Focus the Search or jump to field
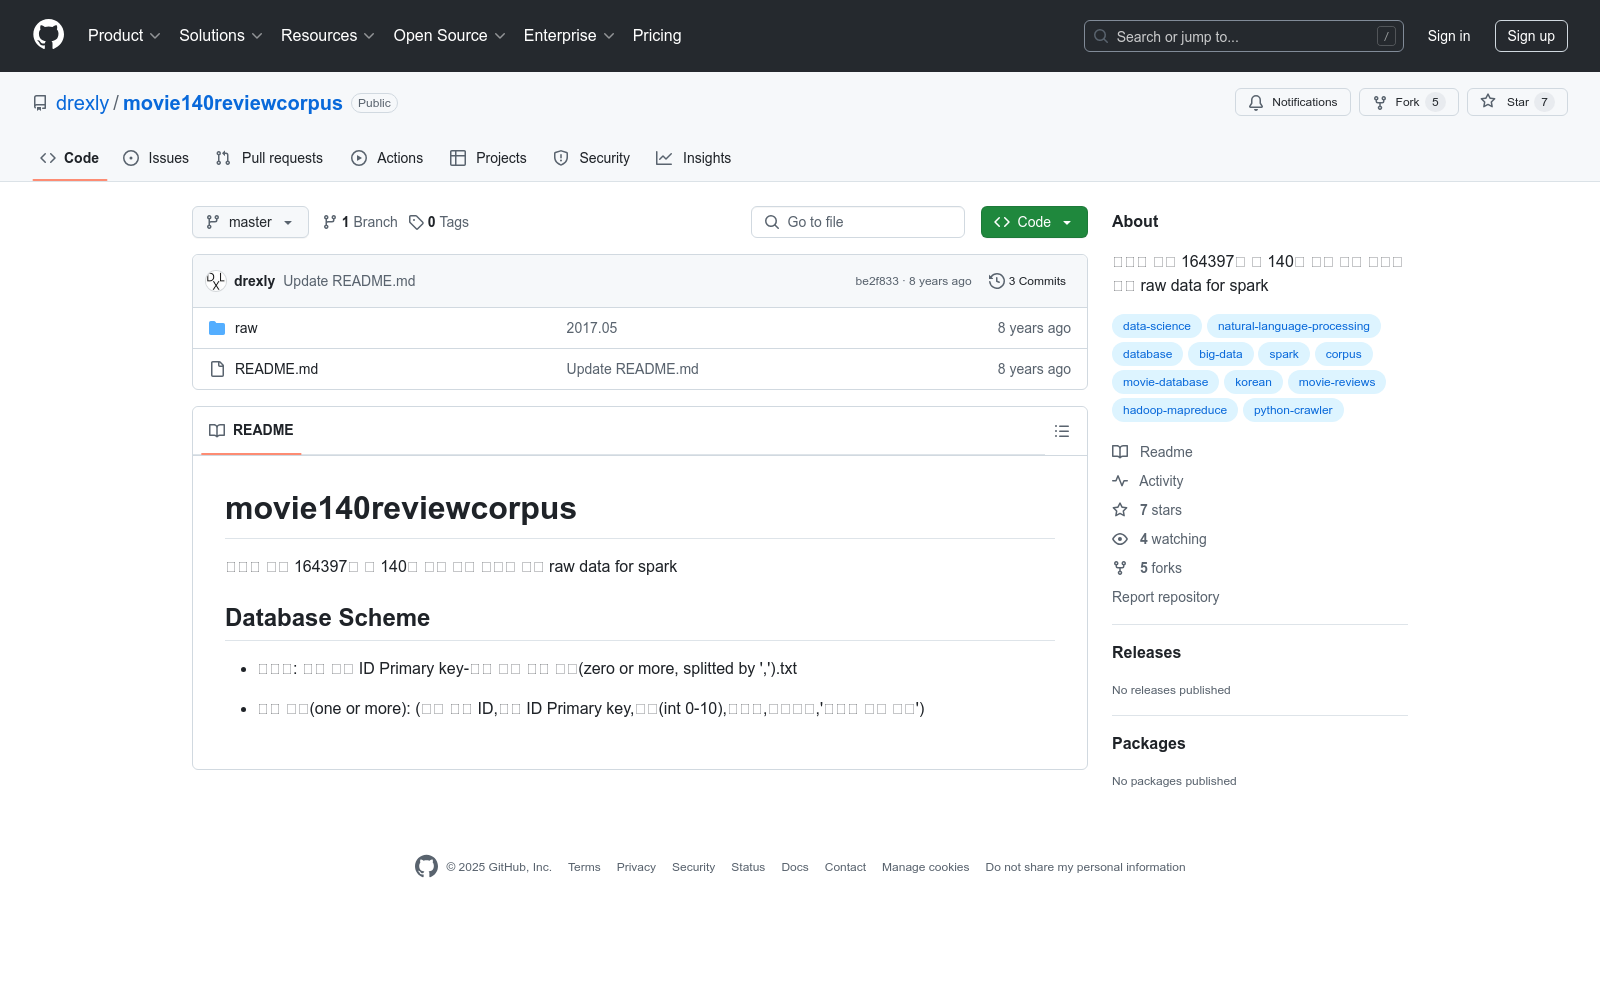This screenshot has height=1000, width=1600. pos(1243,36)
